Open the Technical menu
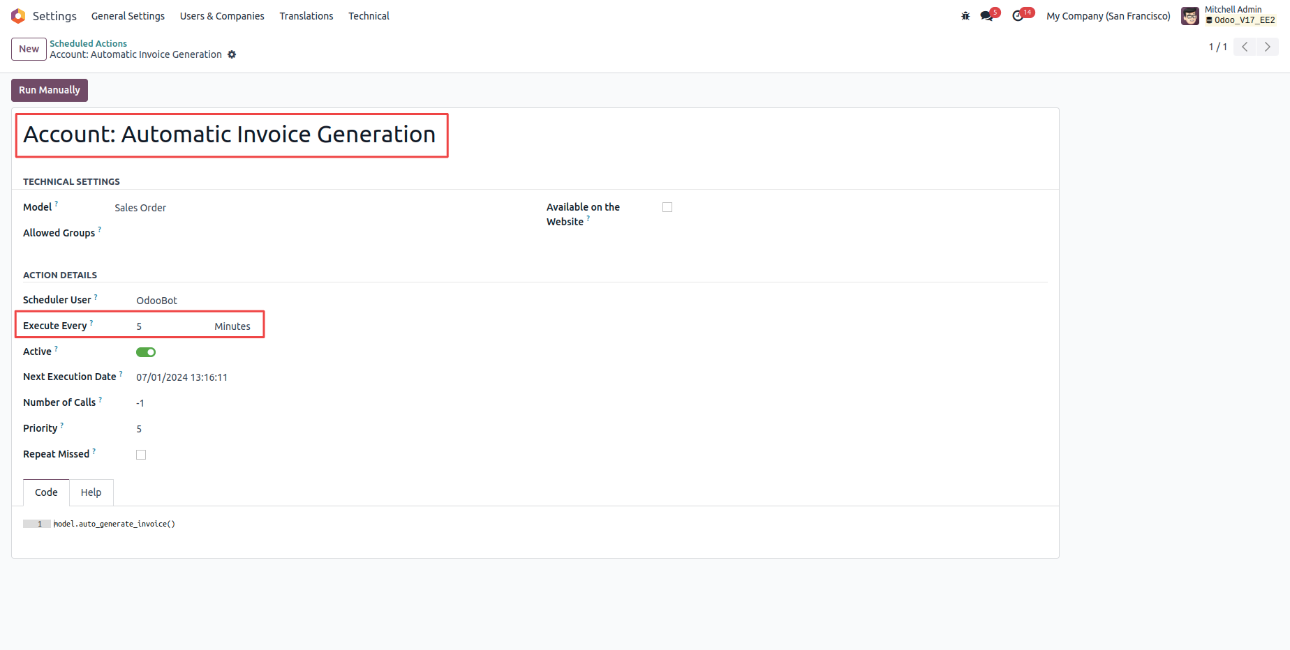 point(369,16)
